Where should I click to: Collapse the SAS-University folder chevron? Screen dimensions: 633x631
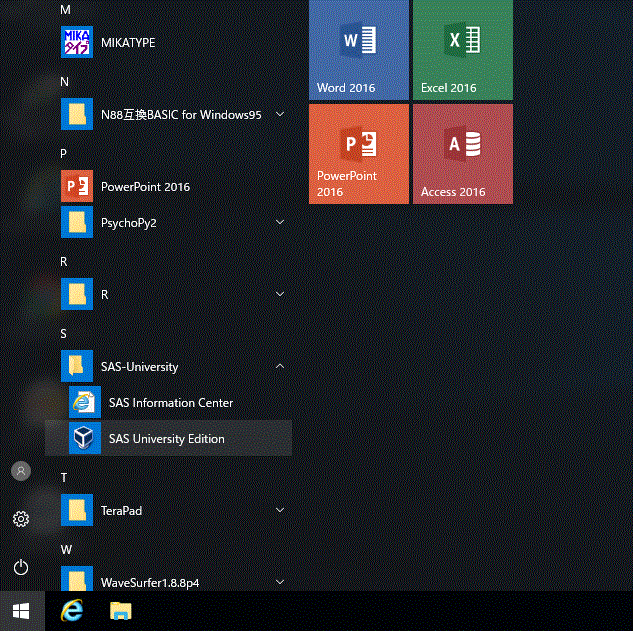[x=280, y=366]
